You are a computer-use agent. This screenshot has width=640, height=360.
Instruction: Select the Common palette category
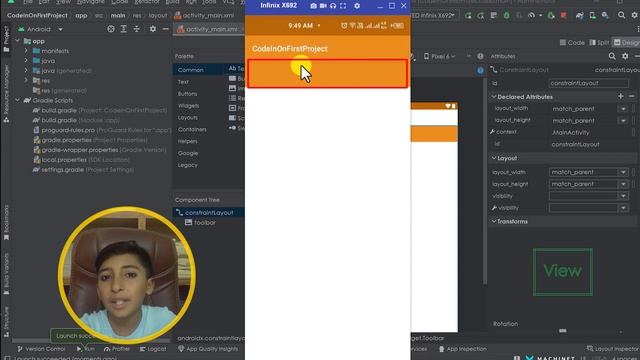point(191,70)
